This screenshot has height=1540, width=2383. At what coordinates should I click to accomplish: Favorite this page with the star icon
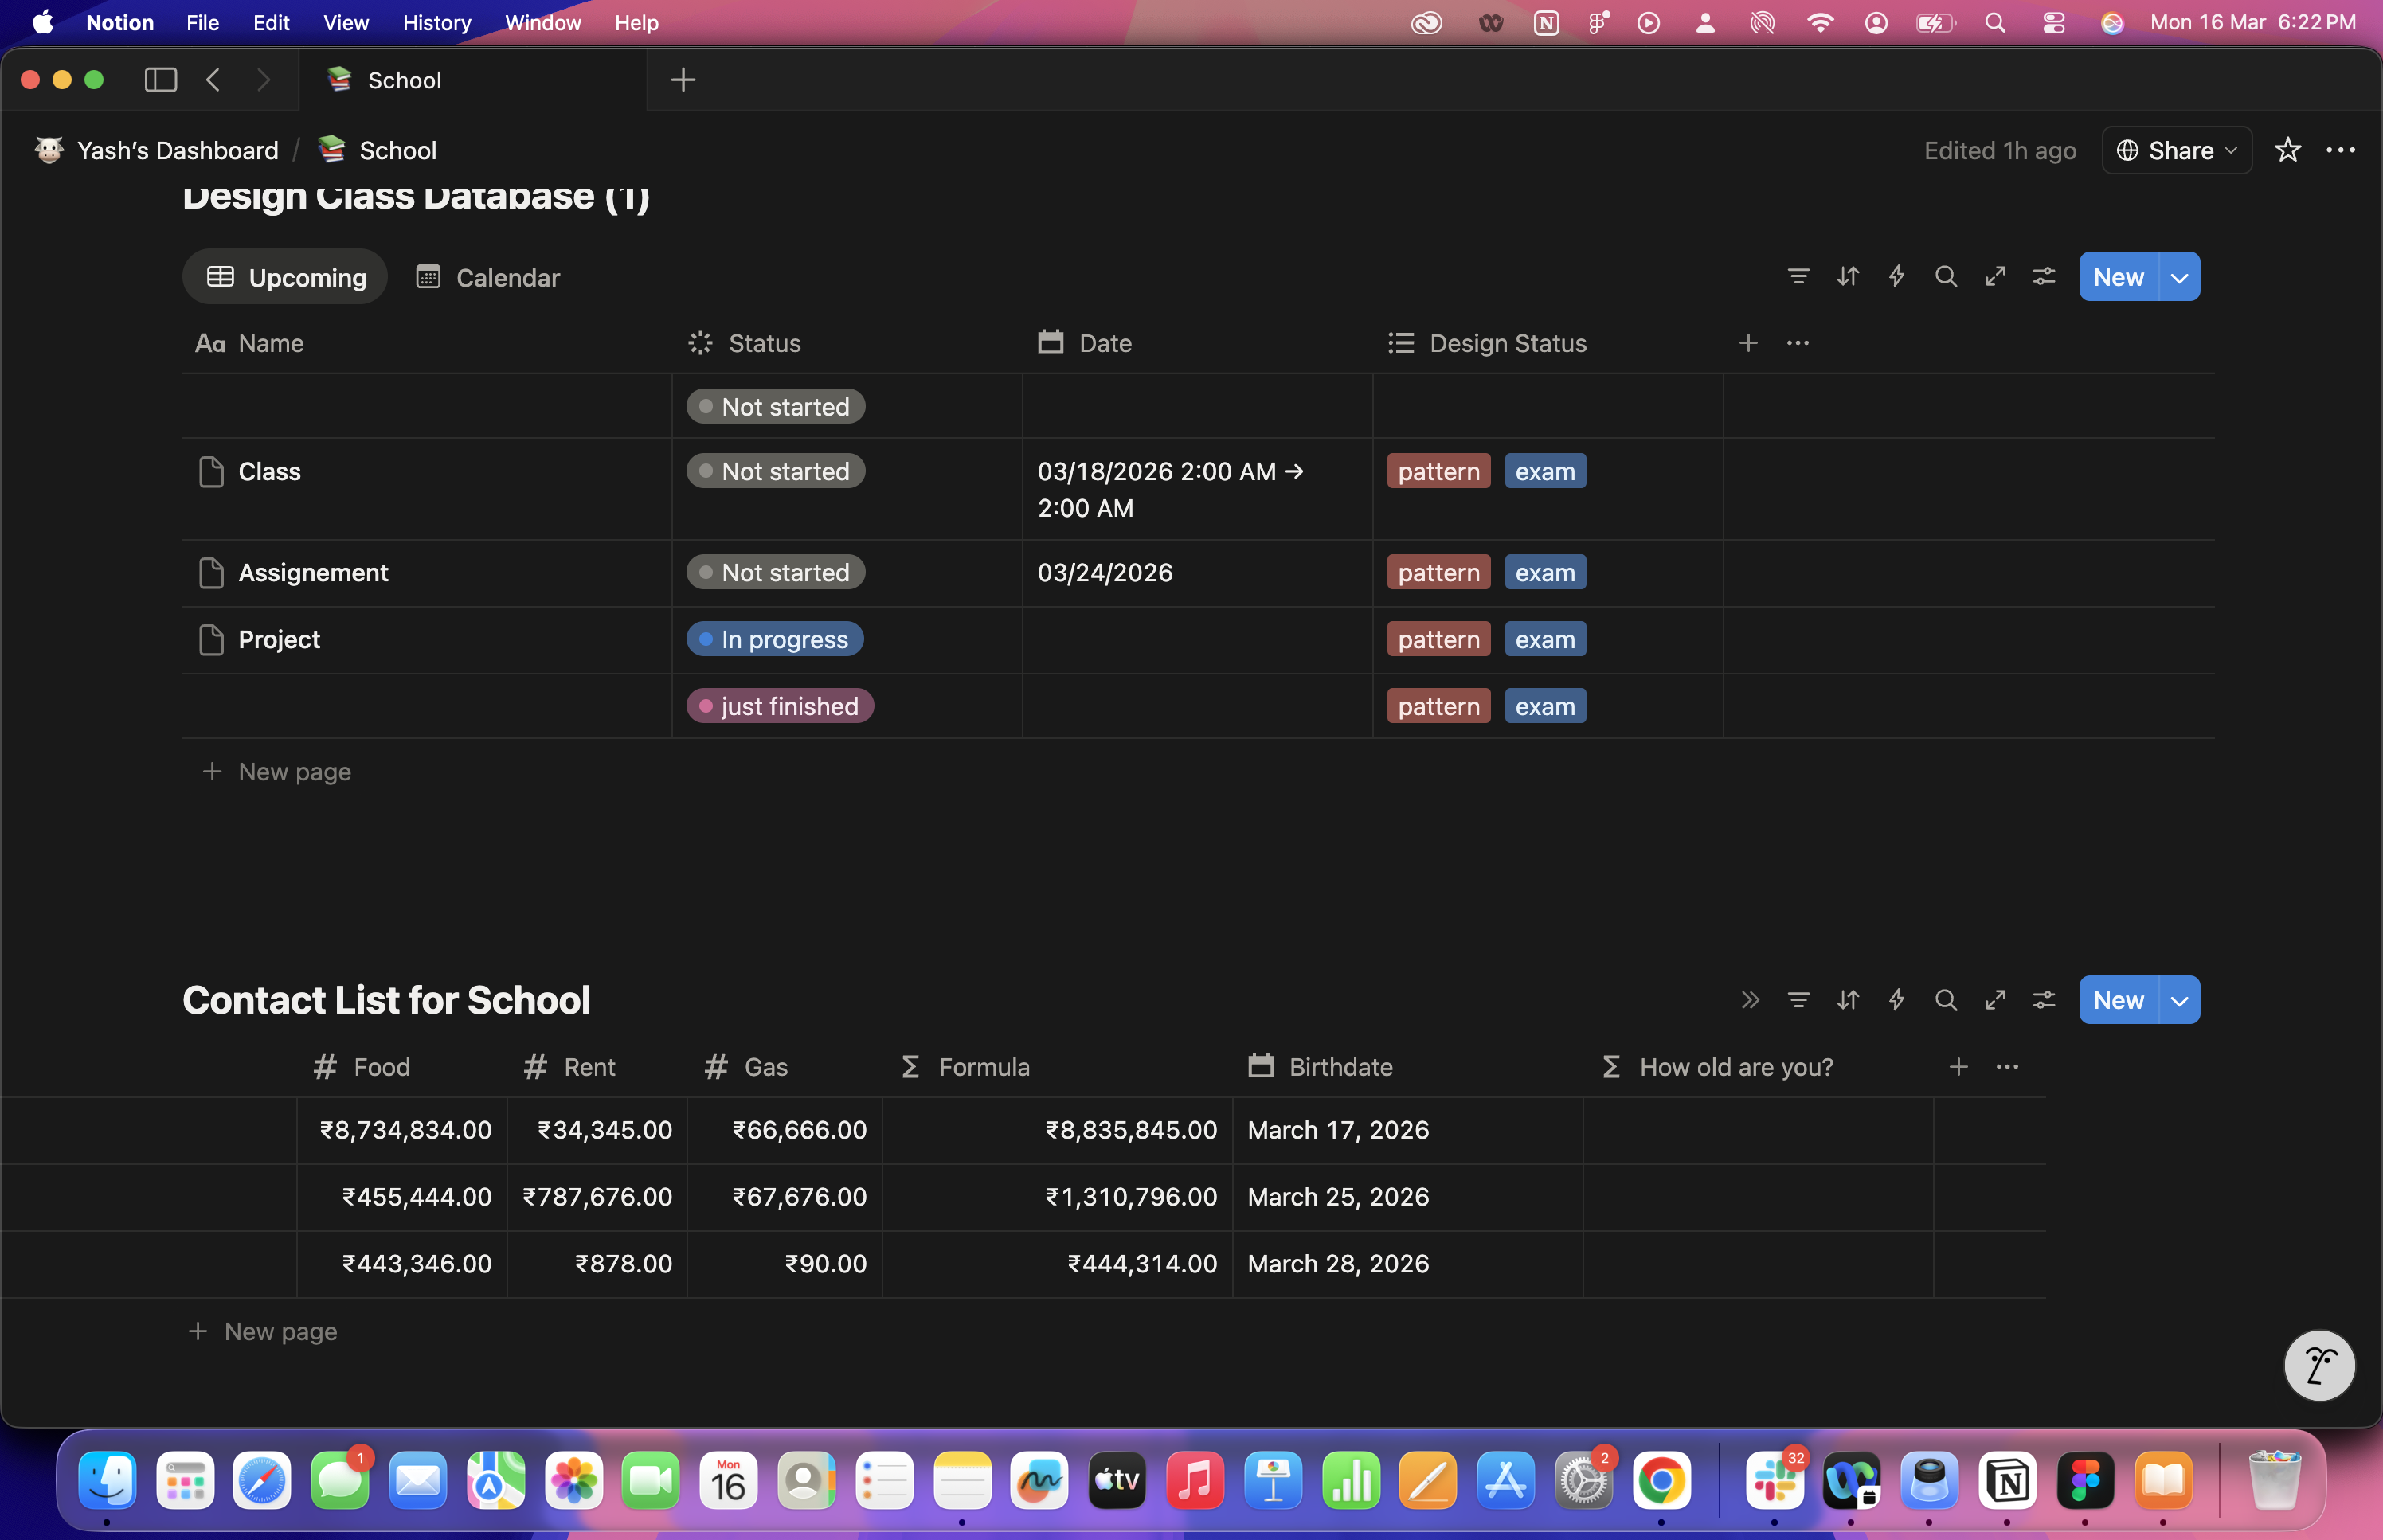tap(2287, 150)
